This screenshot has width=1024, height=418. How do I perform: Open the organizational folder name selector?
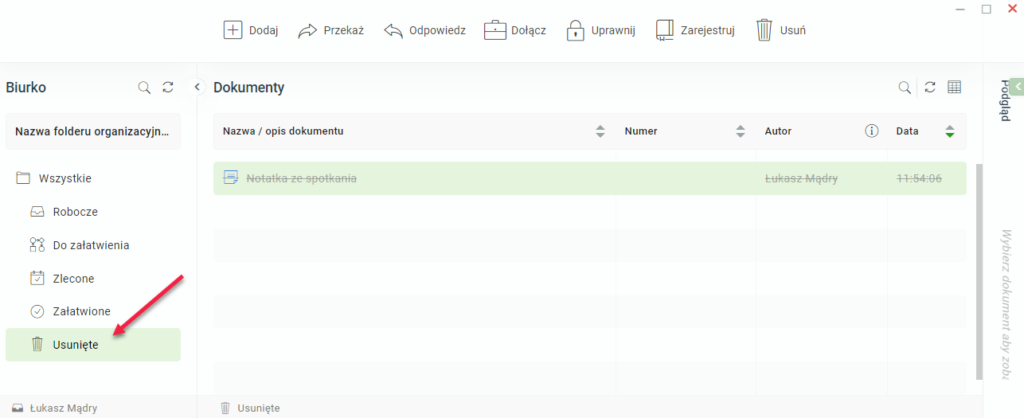(93, 131)
